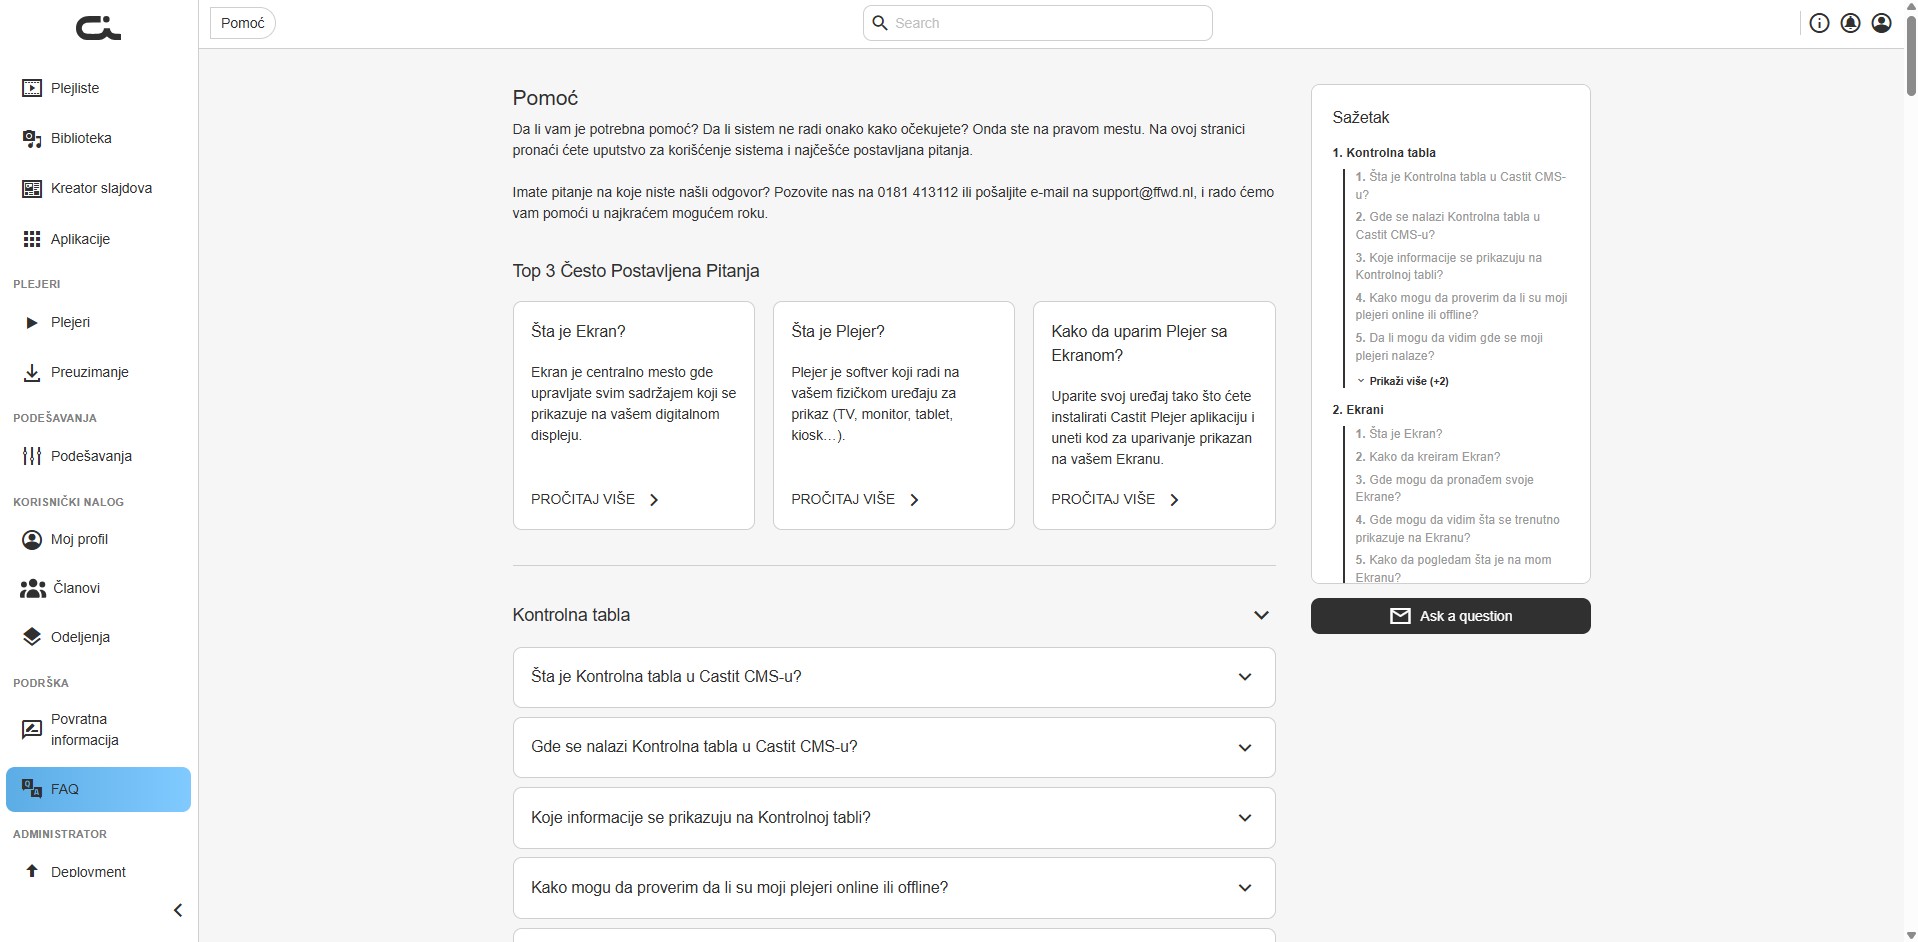Open notifications bell icon

click(x=1850, y=23)
